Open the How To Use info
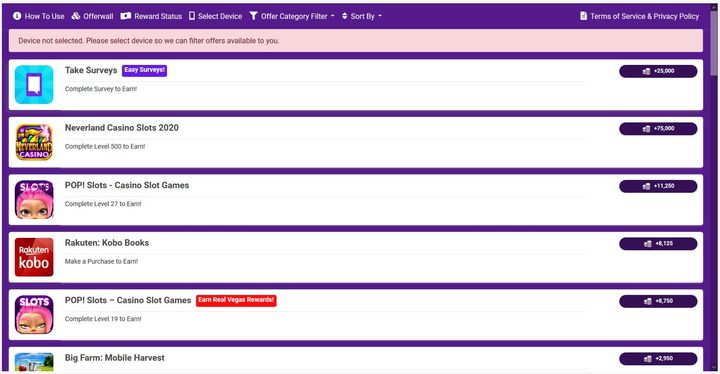The width and height of the screenshot is (720, 374). coord(39,16)
